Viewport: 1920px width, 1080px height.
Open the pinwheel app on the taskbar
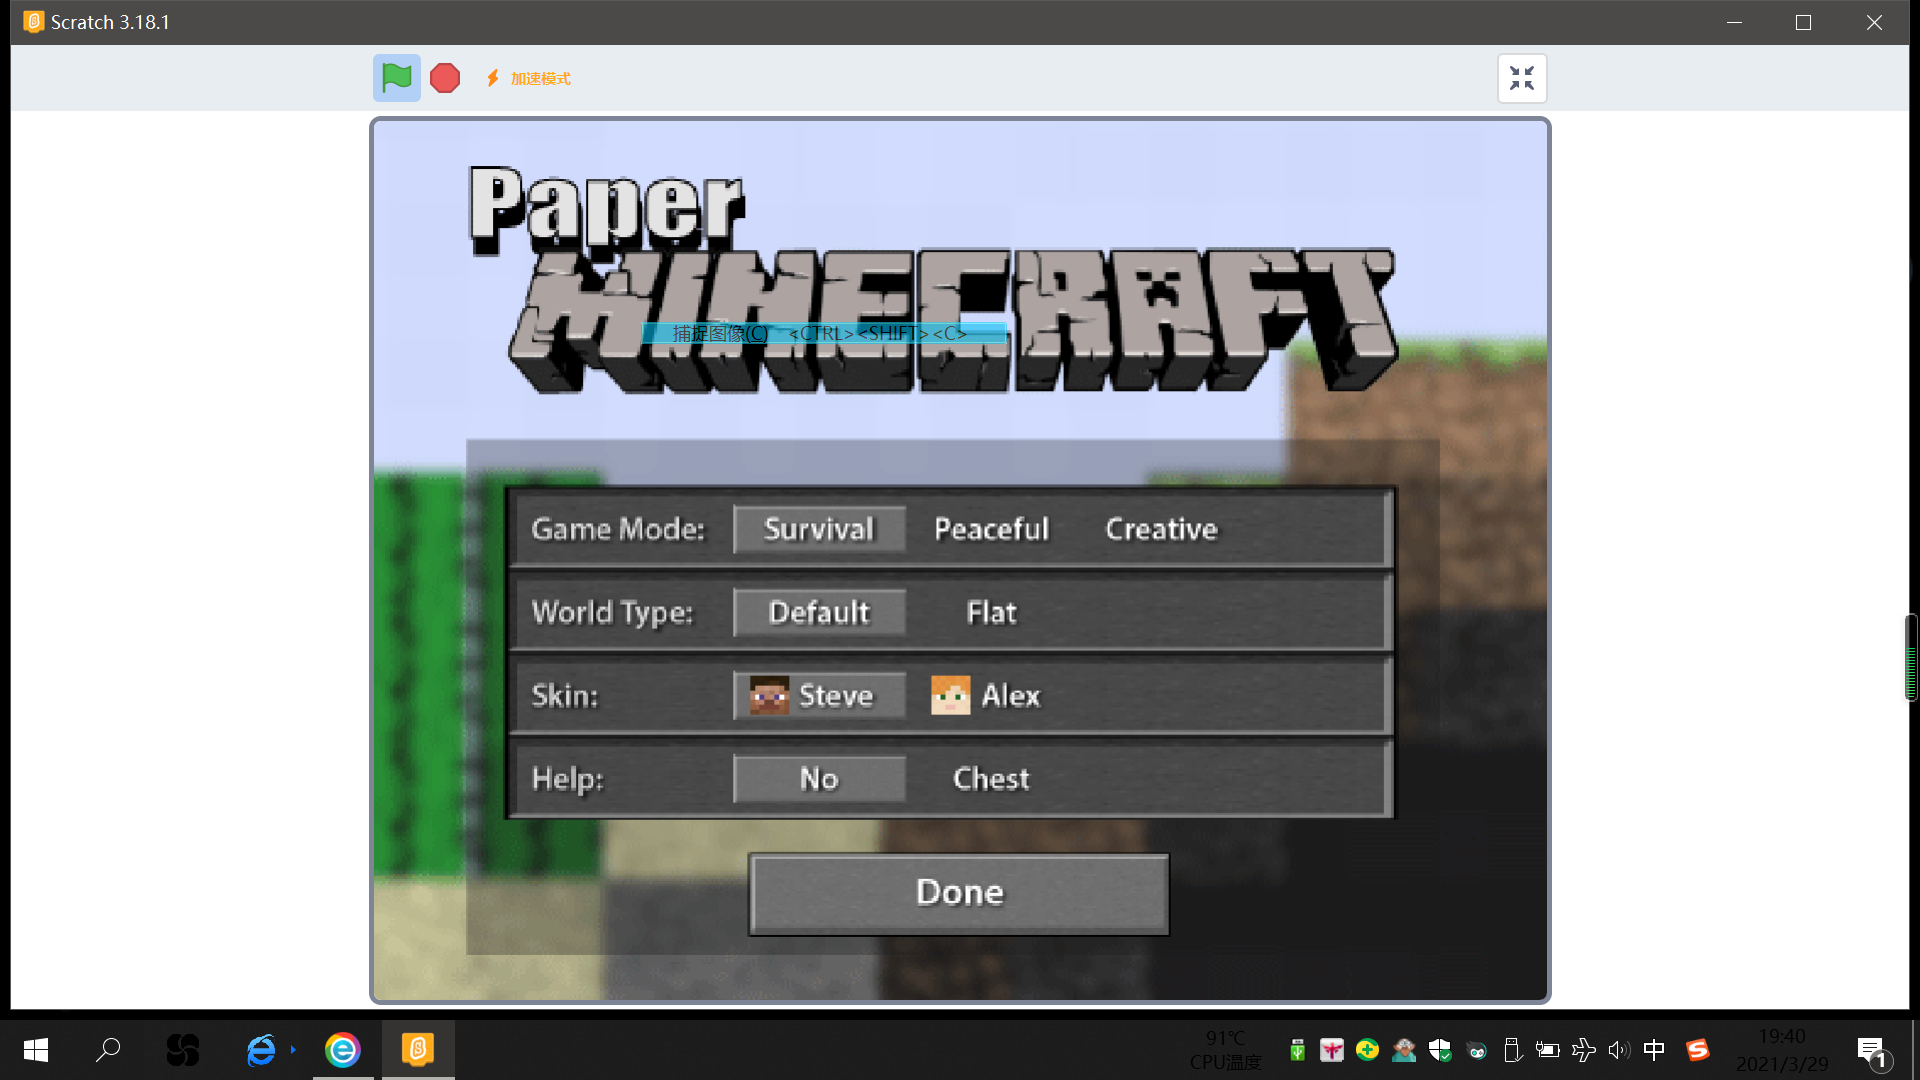[x=183, y=1050]
